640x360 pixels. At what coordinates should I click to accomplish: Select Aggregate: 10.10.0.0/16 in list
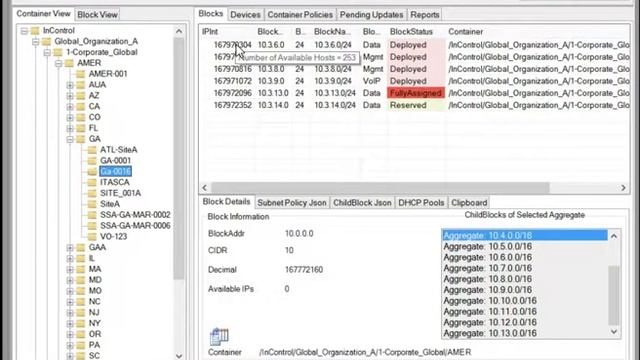tap(525, 301)
